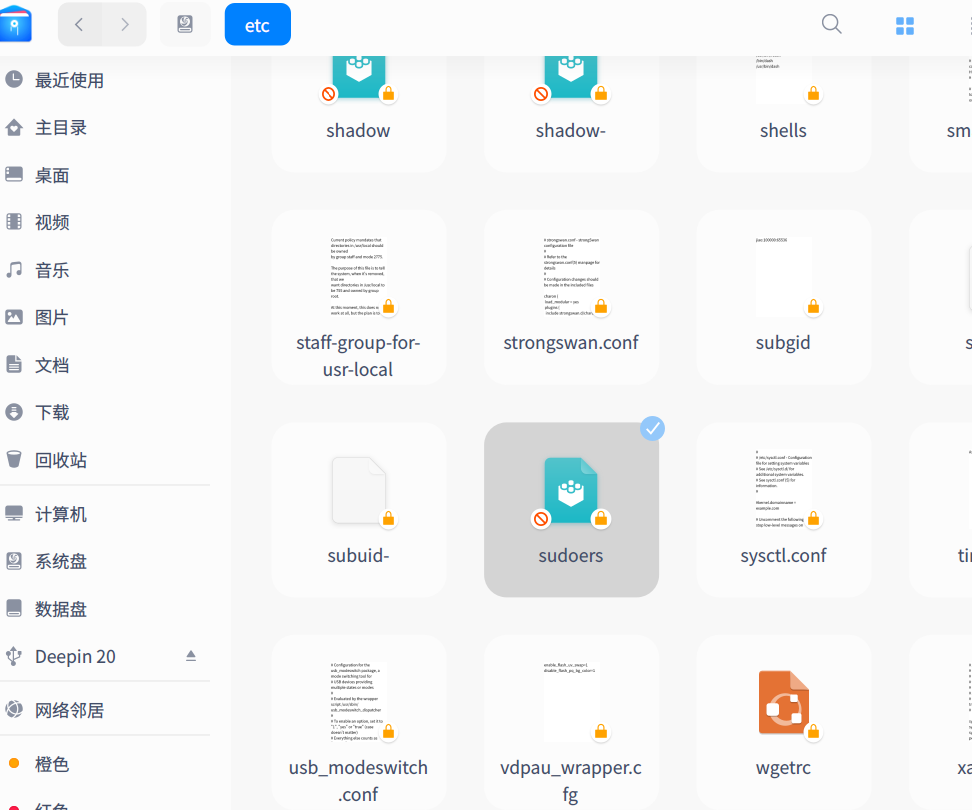The width and height of the screenshot is (972, 810).
Task: Open 系统盘 in the sidebar
Action: click(105, 561)
